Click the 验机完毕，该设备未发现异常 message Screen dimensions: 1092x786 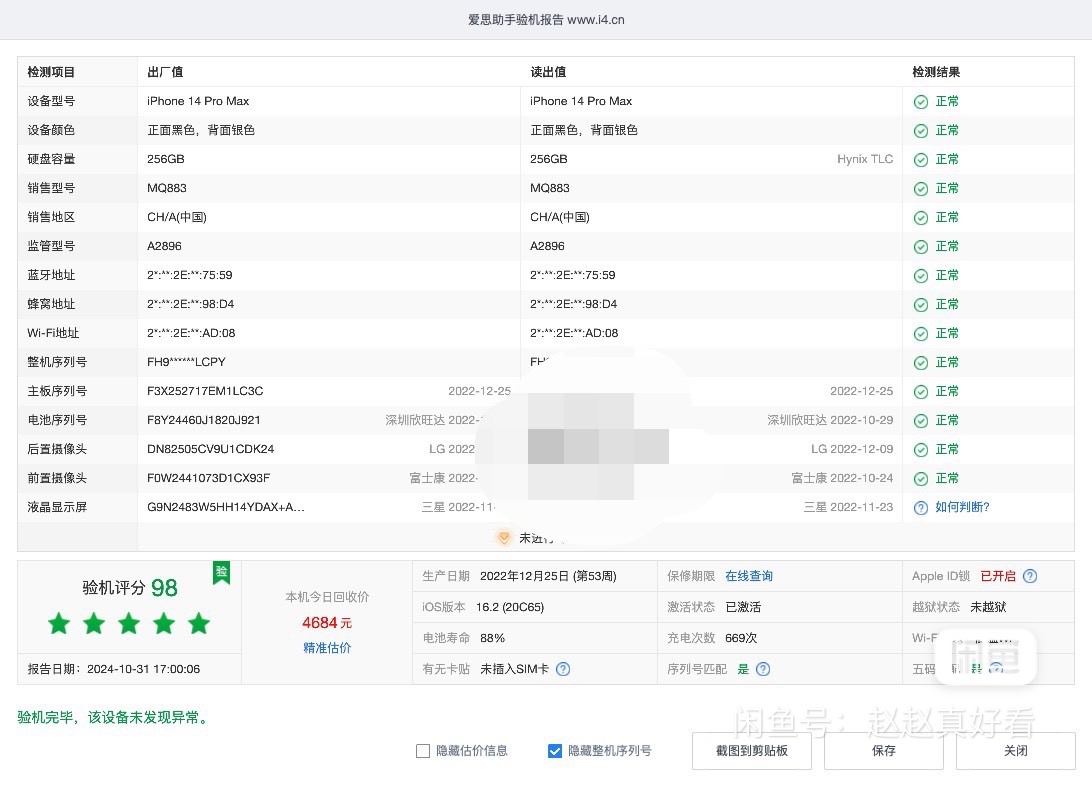tap(114, 718)
